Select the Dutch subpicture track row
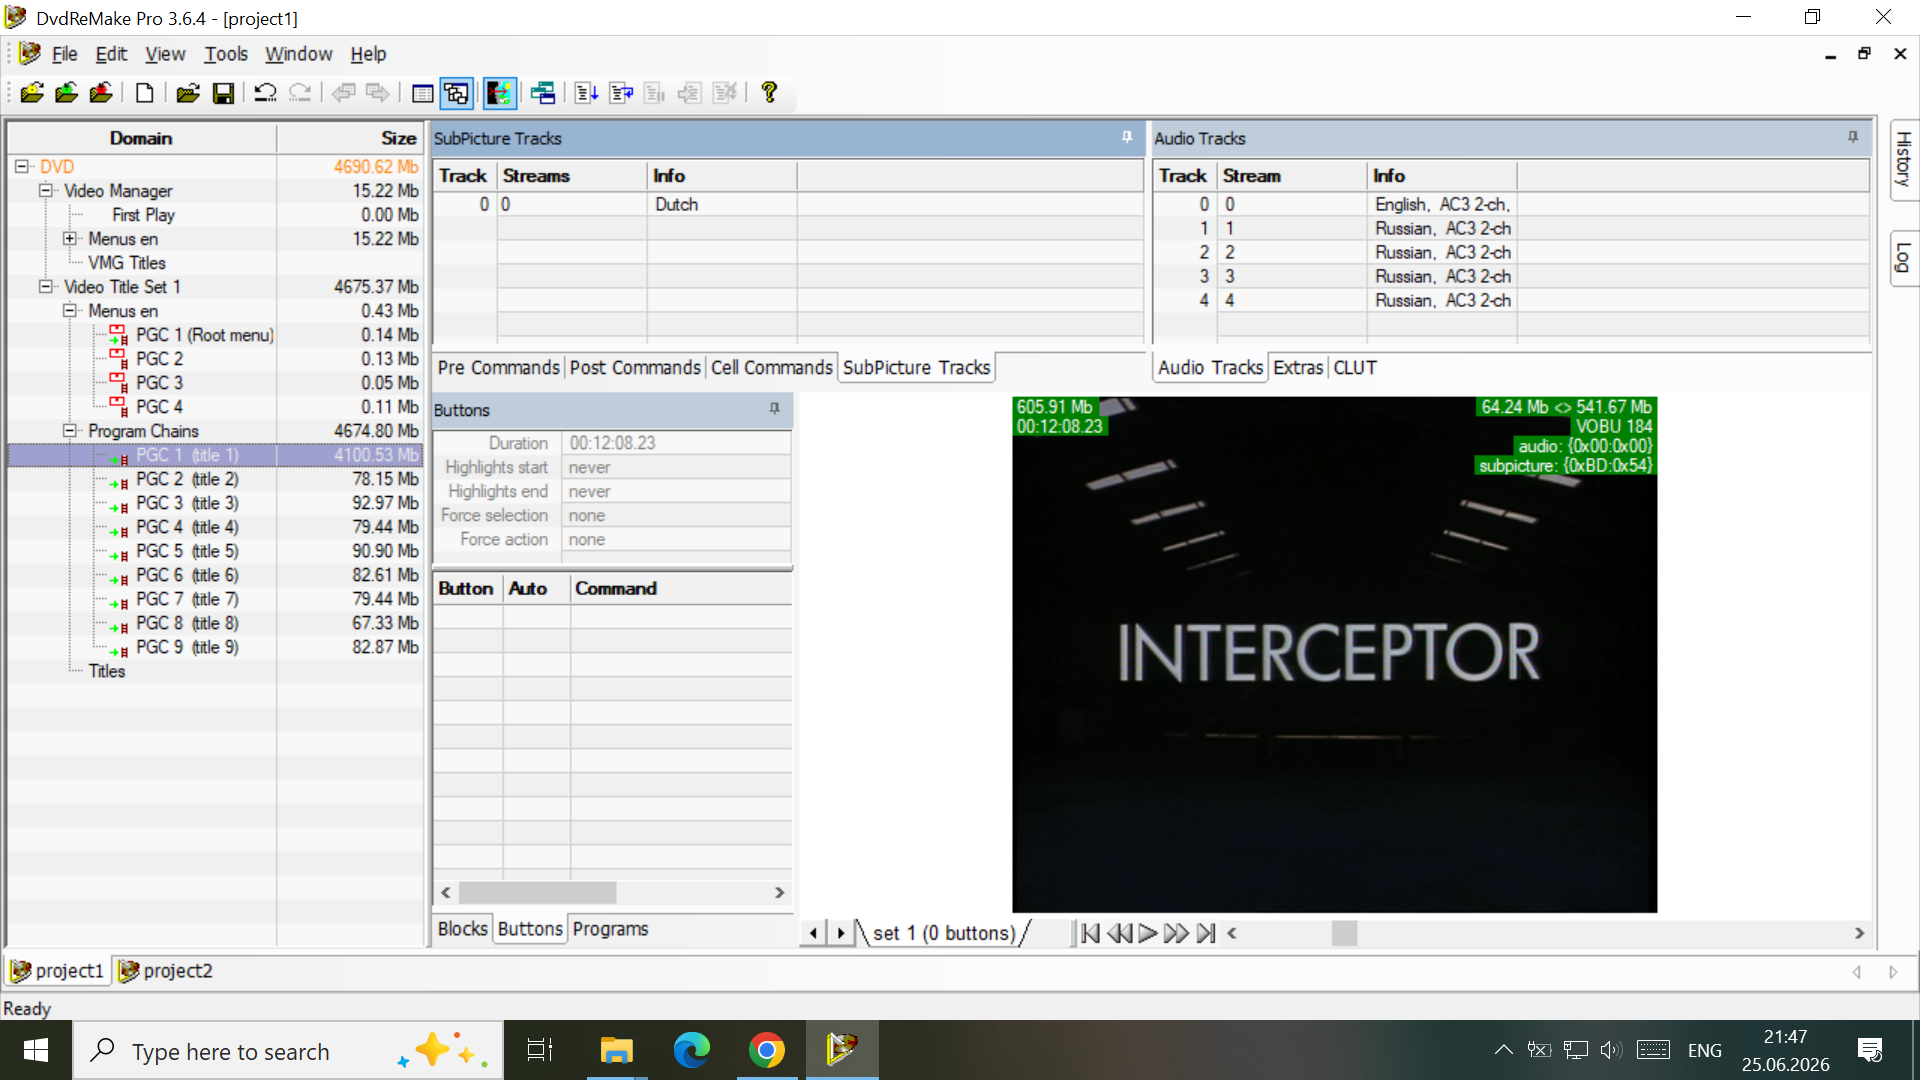This screenshot has height=1080, width=1920. point(787,204)
